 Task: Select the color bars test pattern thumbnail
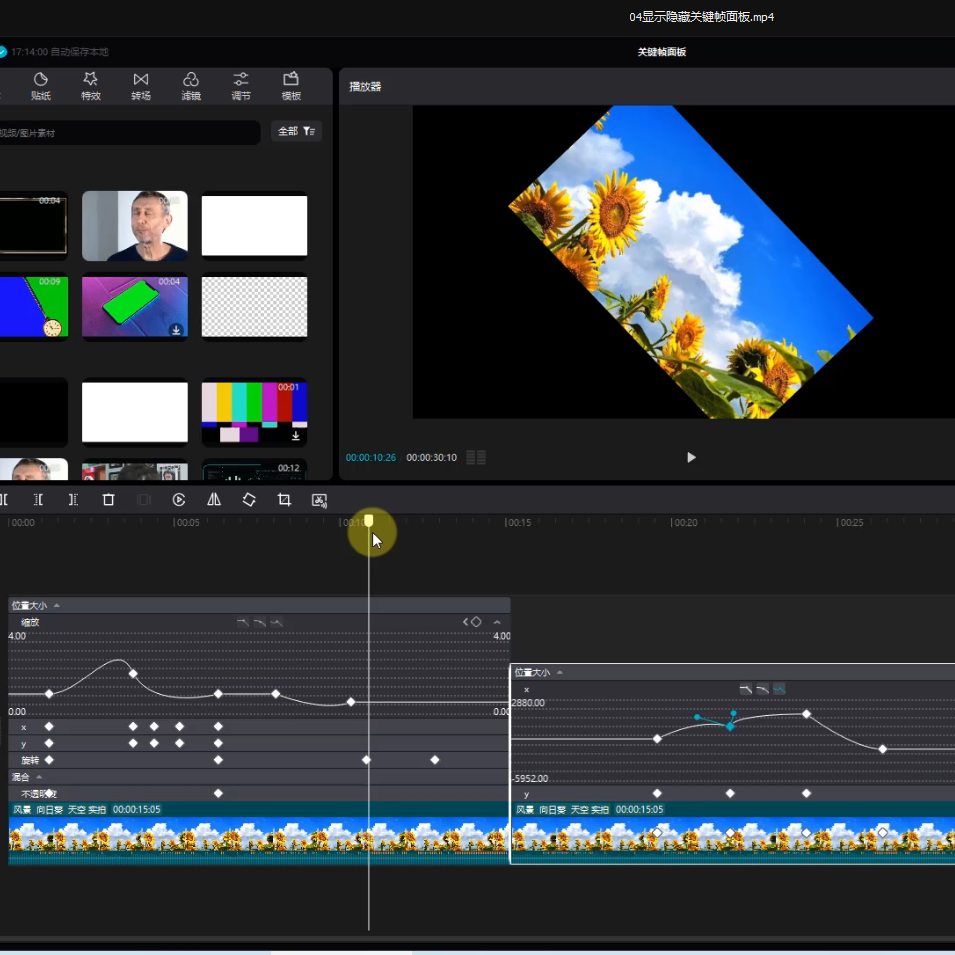pos(254,411)
